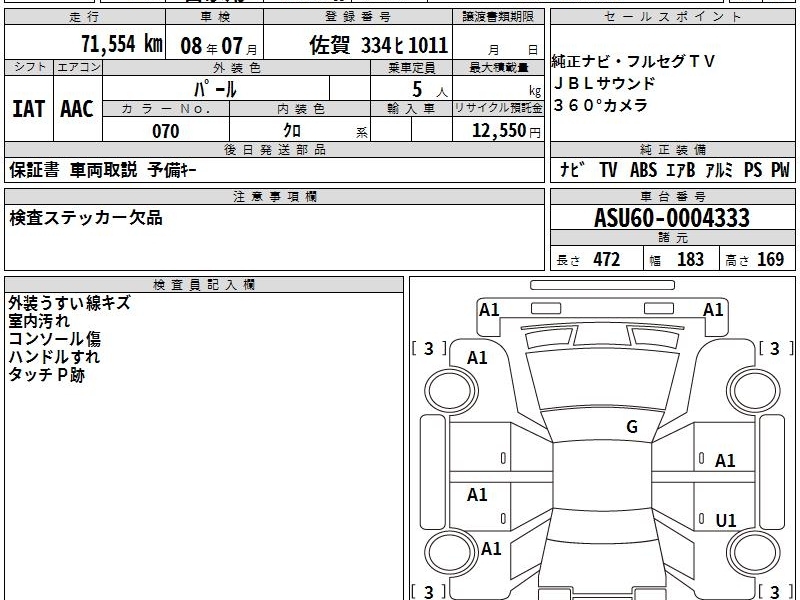800x600 pixels.
Task: Select the TV equipment label
Action: [608, 170]
